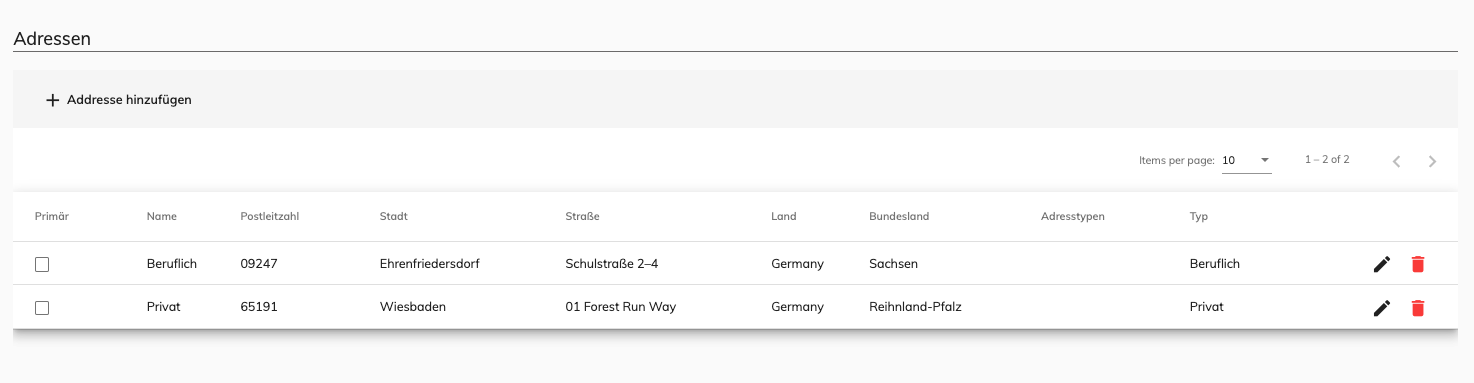The height and width of the screenshot is (383, 1474).
Task: Go to next page of addresses
Action: 1432,161
